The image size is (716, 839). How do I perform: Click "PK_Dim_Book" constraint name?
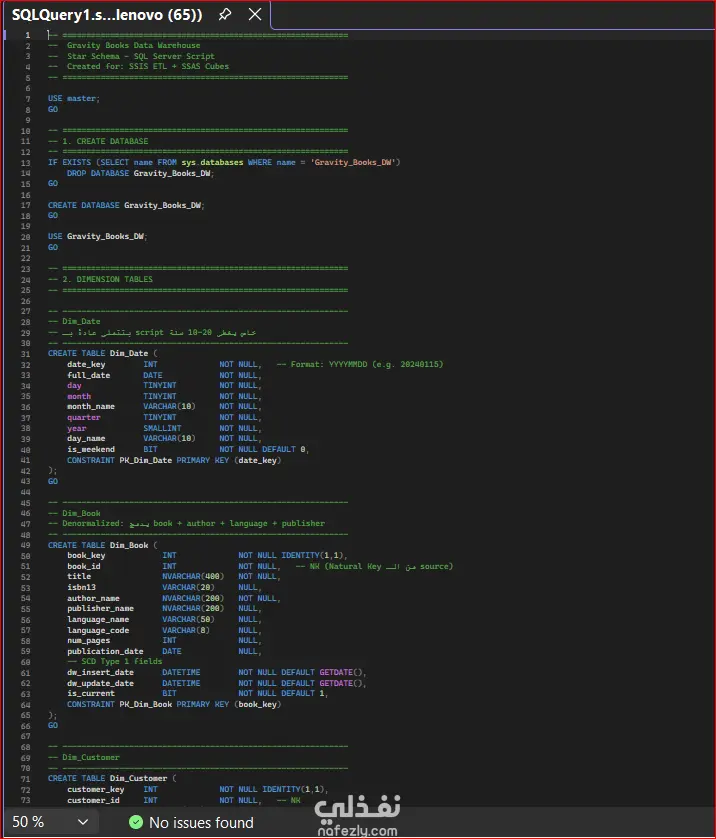tap(146, 704)
